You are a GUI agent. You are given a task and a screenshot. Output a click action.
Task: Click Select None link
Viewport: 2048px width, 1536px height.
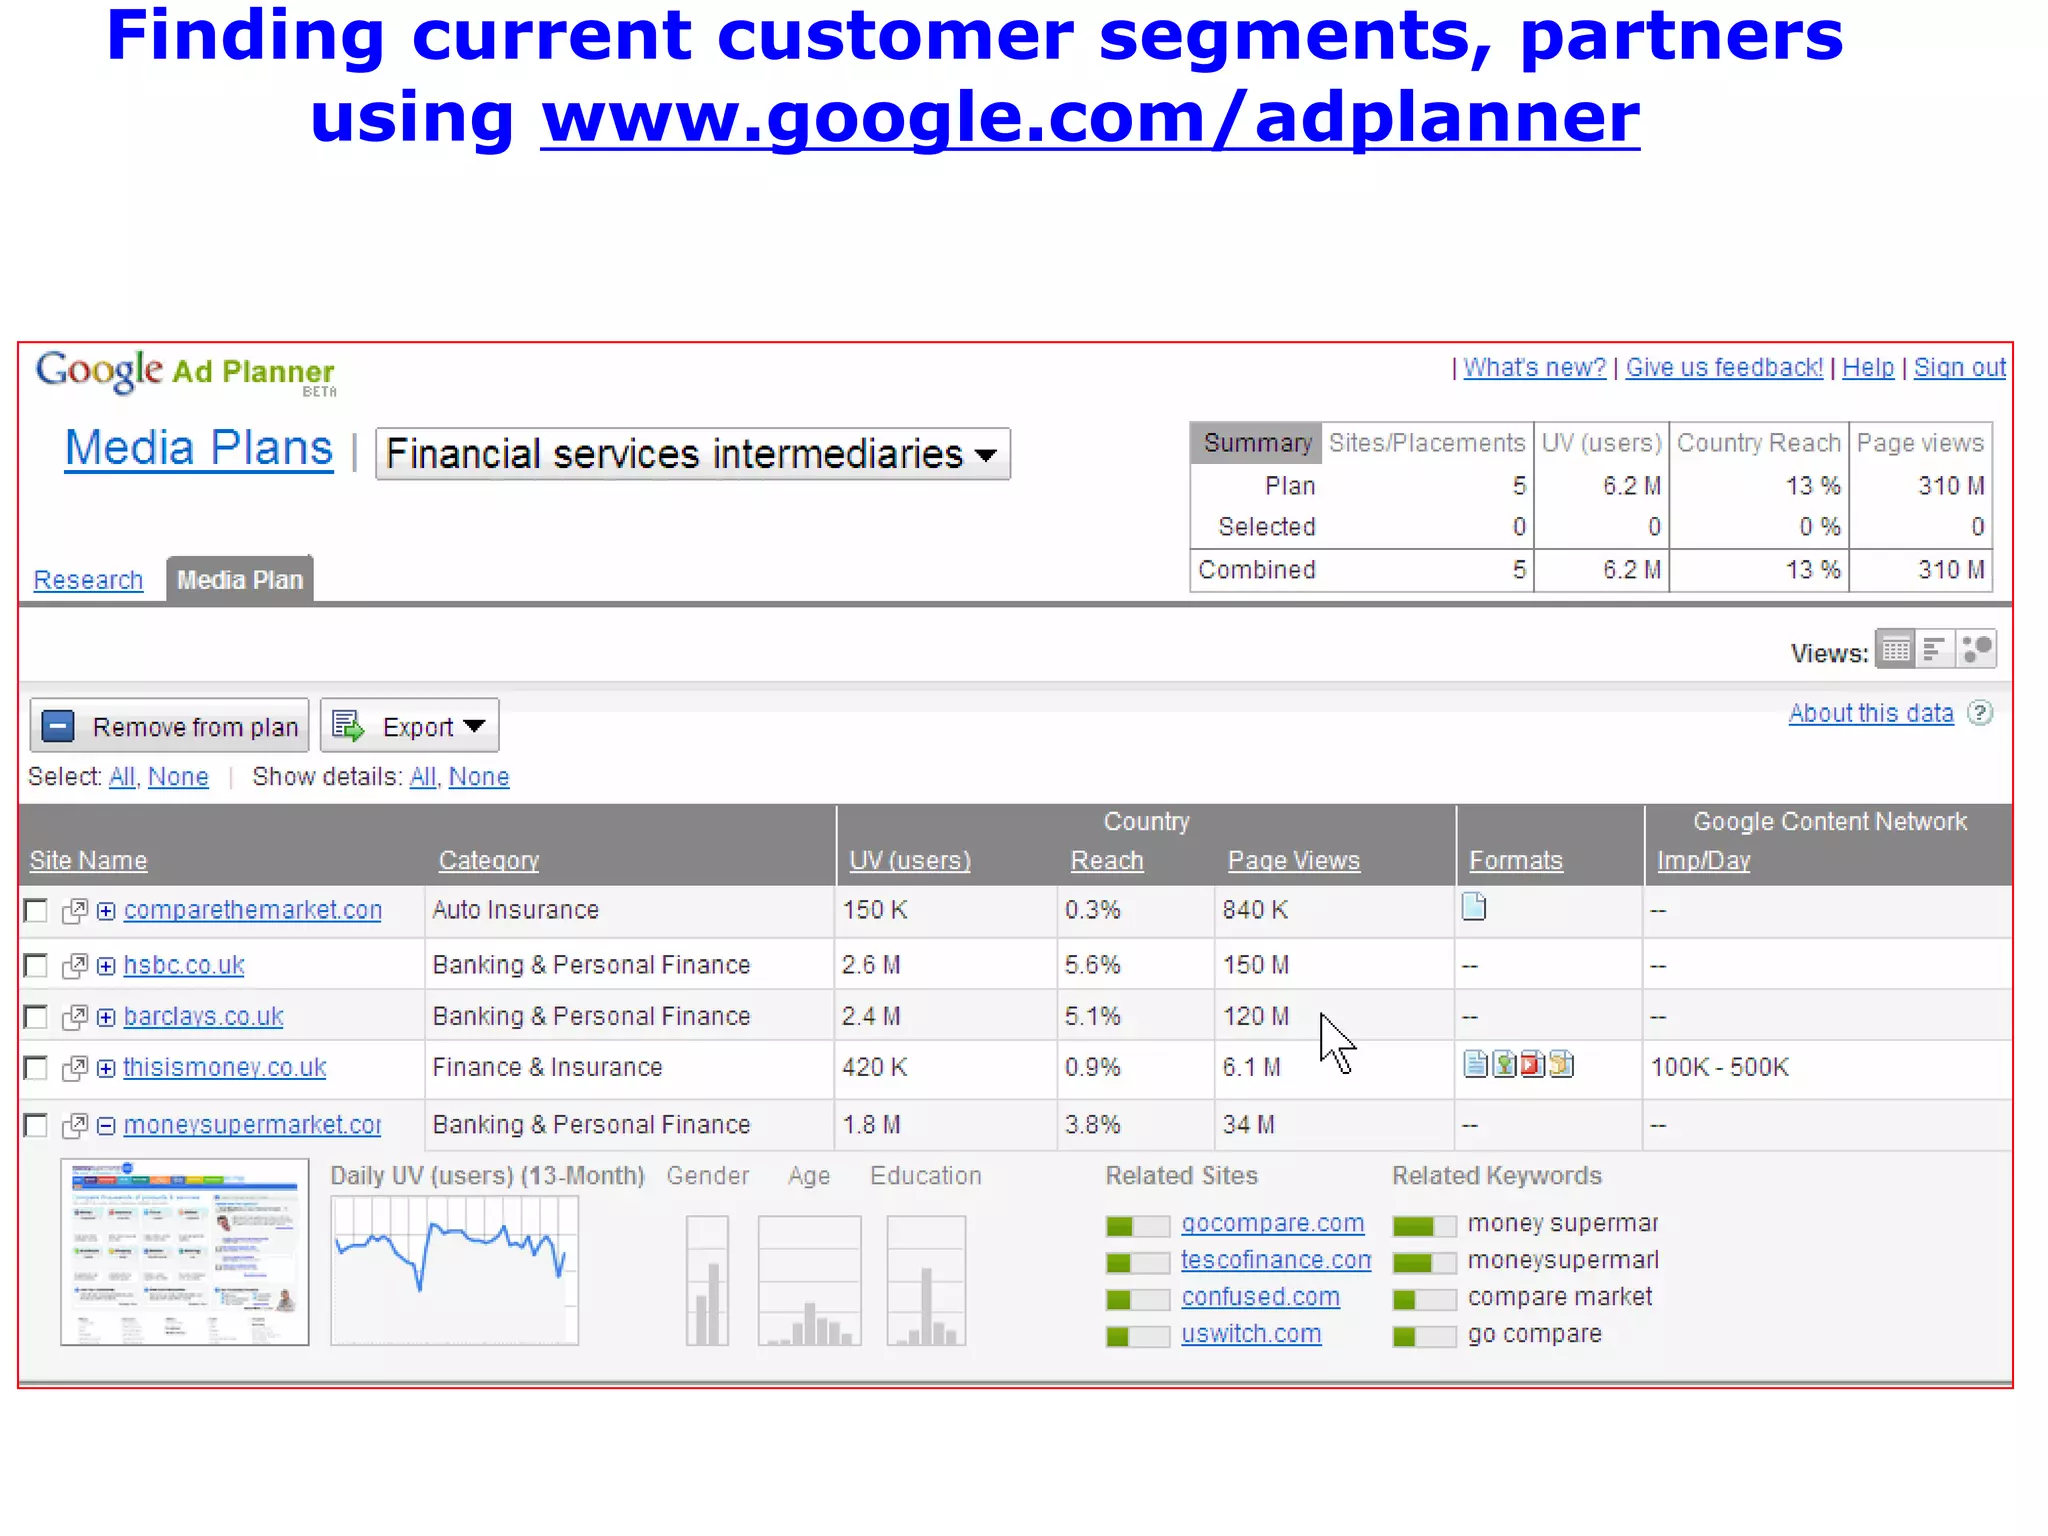178,777
